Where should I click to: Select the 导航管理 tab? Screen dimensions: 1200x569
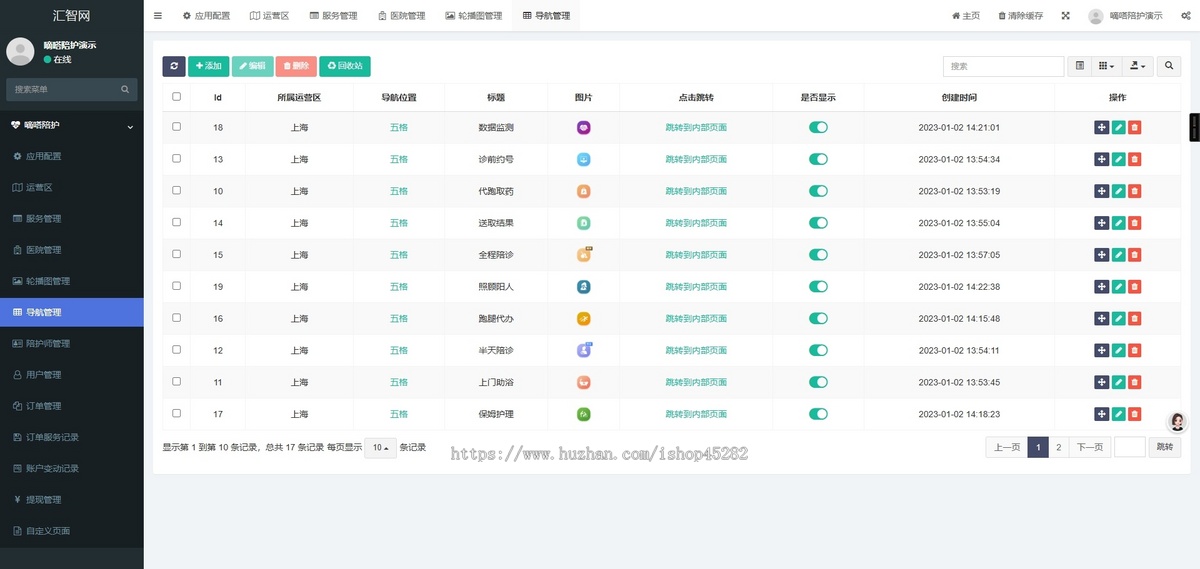tap(546, 16)
